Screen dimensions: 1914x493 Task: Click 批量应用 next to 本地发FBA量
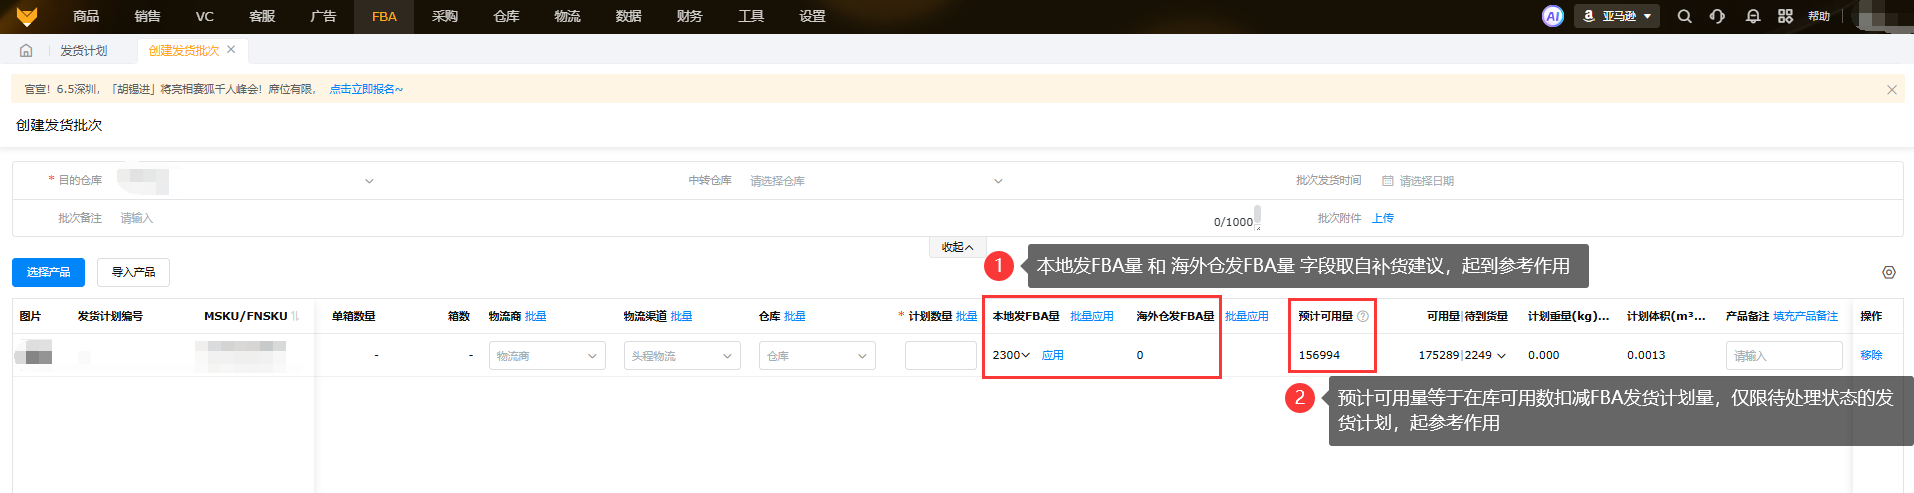click(x=1092, y=316)
